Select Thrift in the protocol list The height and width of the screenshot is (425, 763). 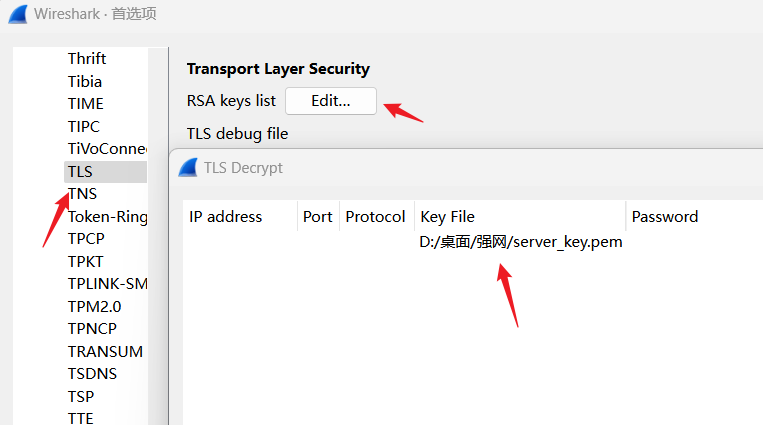87,59
